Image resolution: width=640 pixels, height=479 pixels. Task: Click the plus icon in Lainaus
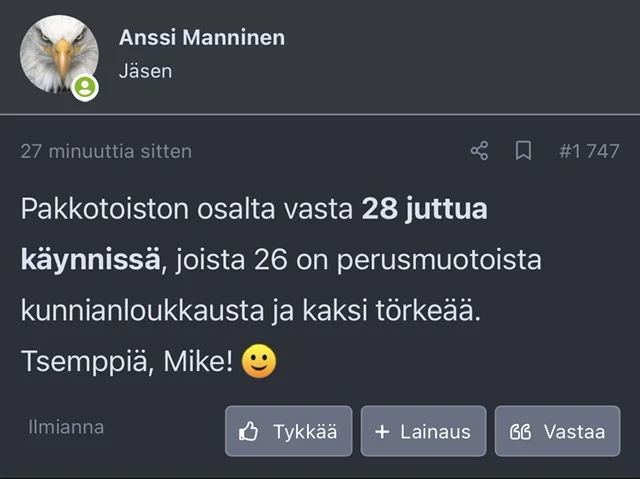382,432
